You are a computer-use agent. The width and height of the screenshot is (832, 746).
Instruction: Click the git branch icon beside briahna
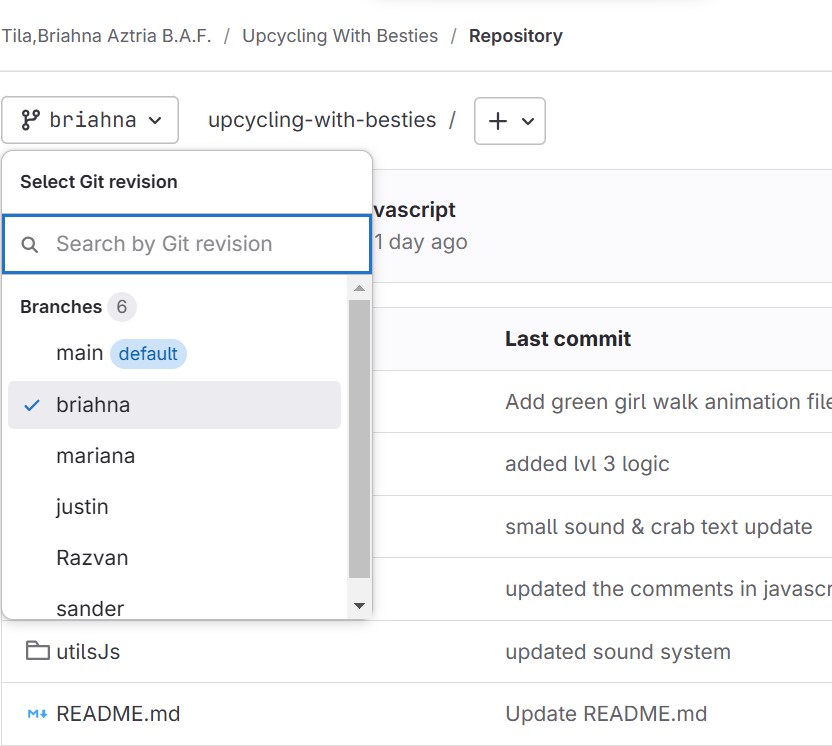(30, 120)
